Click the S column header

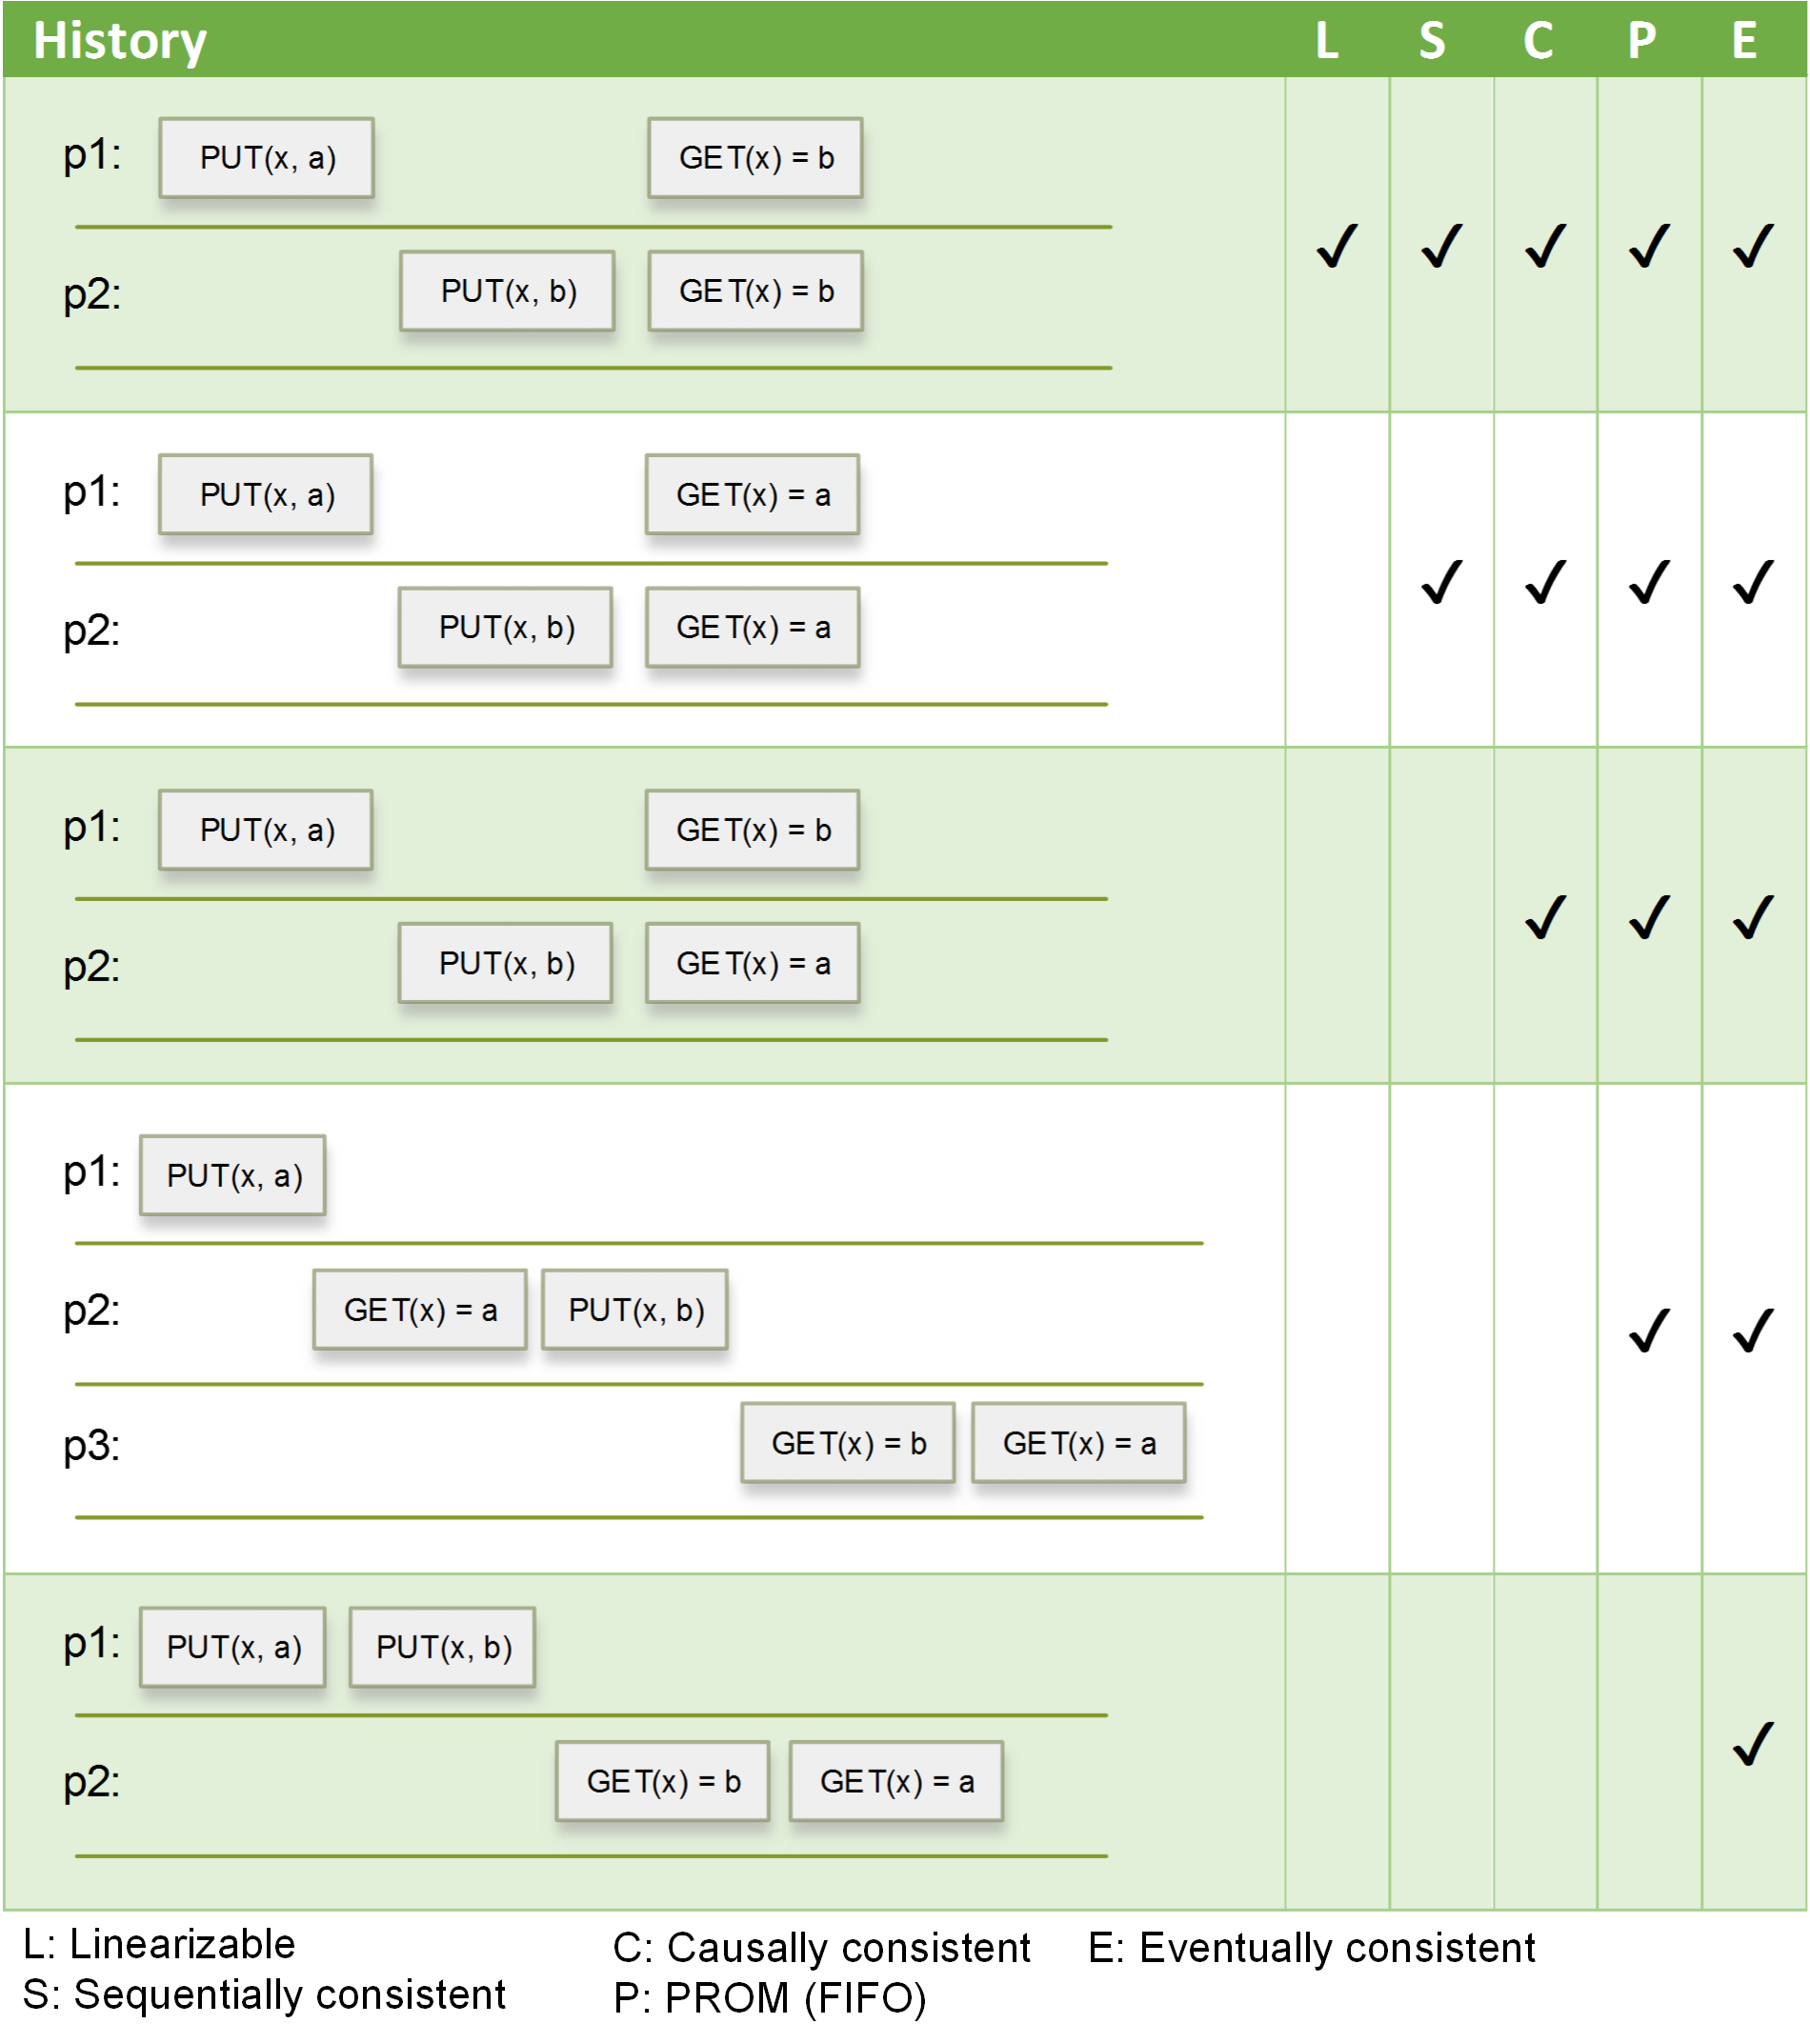tap(1432, 41)
